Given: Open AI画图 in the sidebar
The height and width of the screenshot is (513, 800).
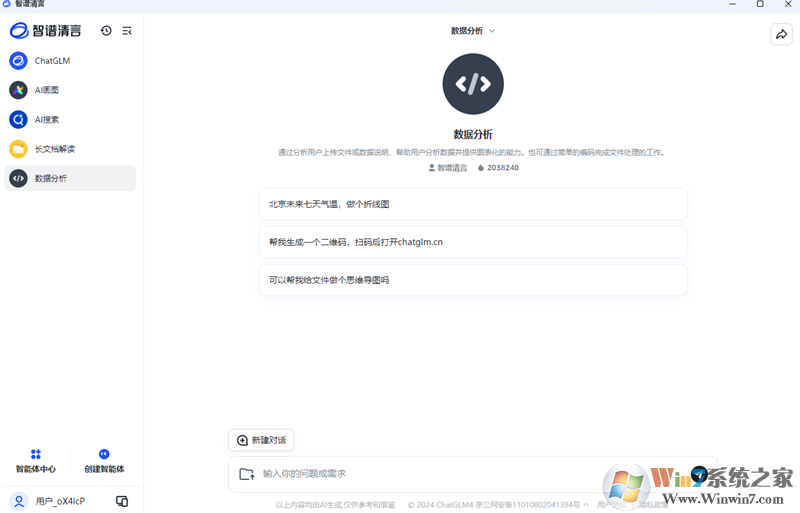Looking at the screenshot, I should pos(70,90).
